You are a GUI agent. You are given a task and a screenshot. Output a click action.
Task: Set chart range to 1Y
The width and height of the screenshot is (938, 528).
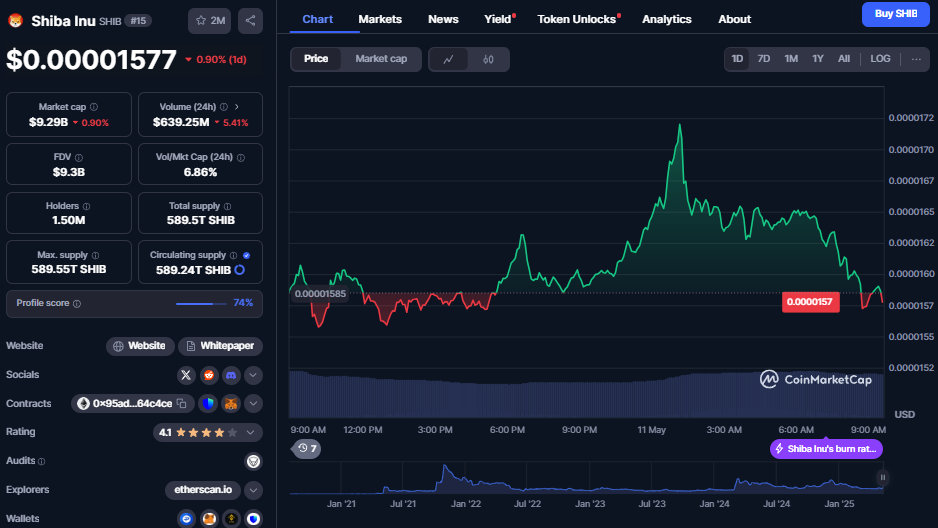coord(818,59)
